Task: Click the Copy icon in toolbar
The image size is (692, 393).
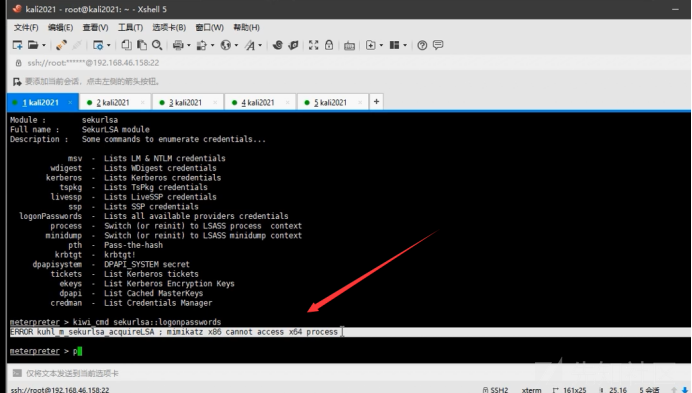Action: (x=126, y=45)
